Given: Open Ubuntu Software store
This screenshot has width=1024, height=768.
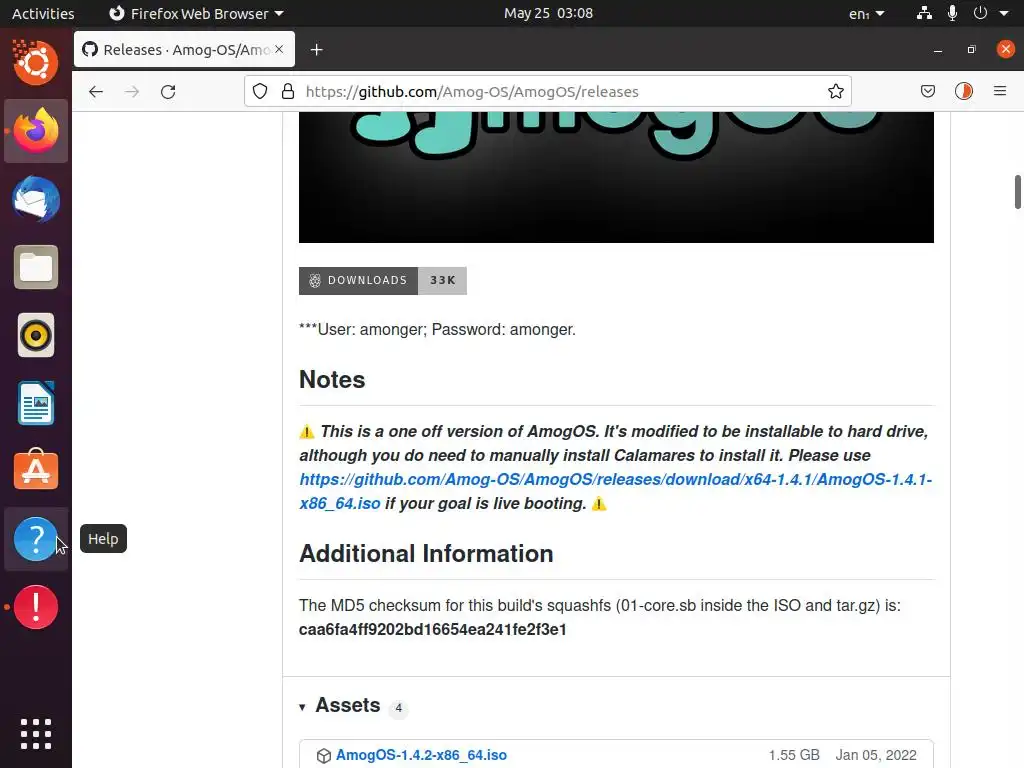Looking at the screenshot, I should (36, 470).
